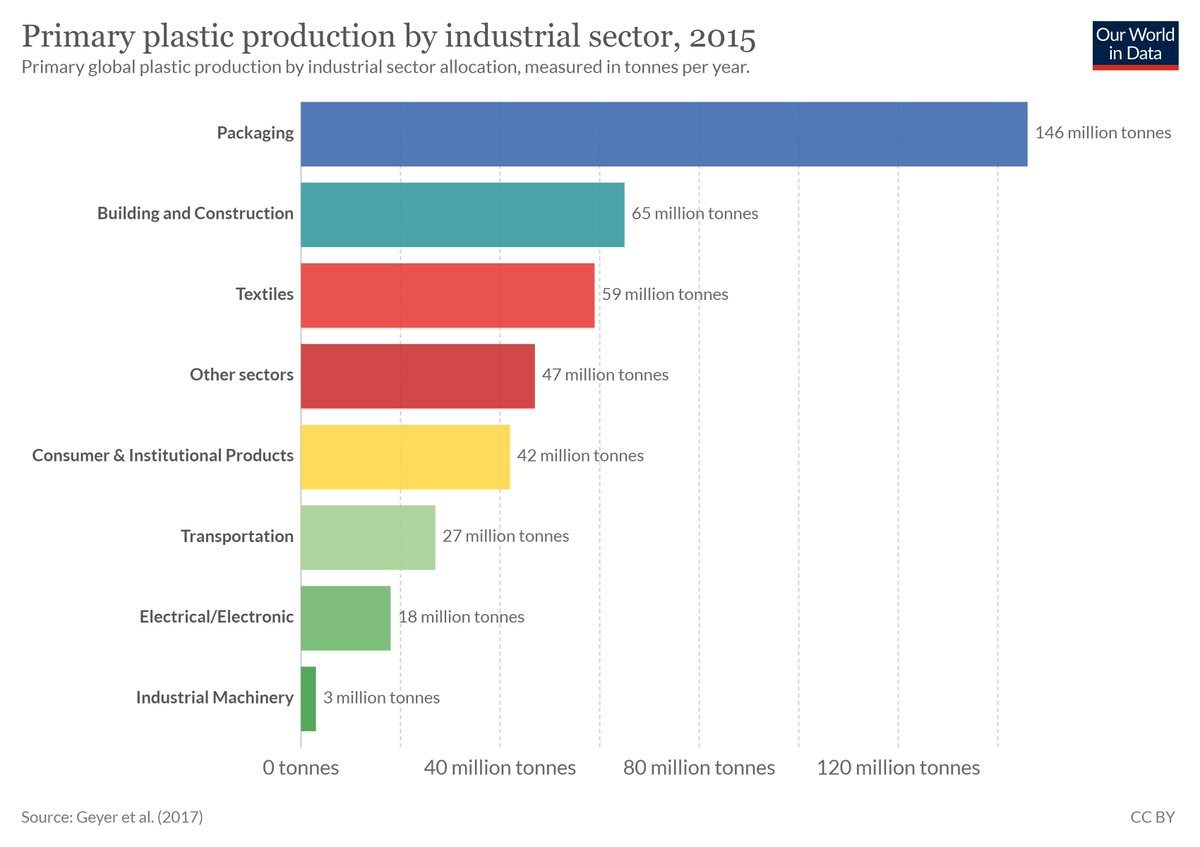Click the 'Industrial Machinery' label

click(215, 698)
